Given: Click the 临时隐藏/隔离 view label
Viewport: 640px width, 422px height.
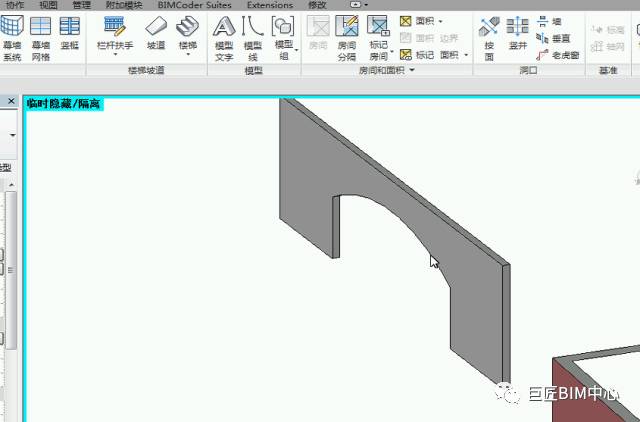Looking at the screenshot, I should [63, 104].
